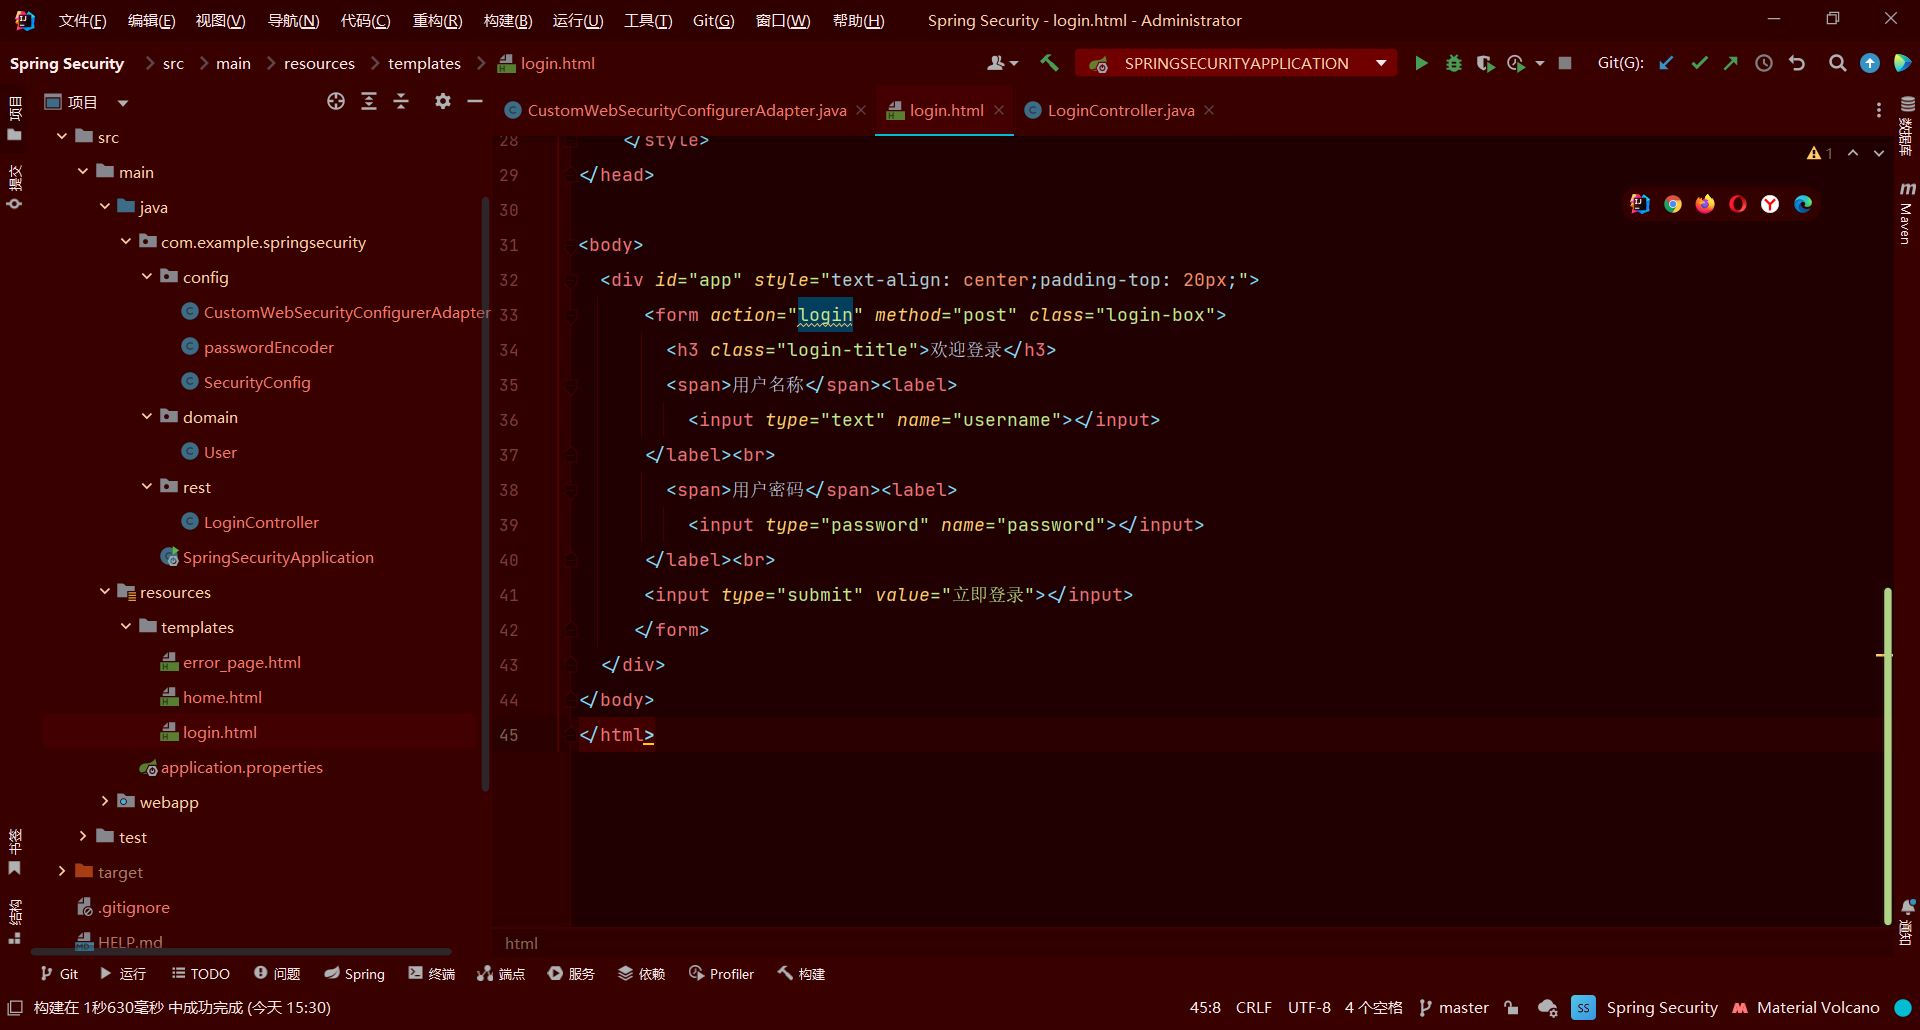Open the UTF-8 encoding selector
Image resolution: width=1920 pixels, height=1030 pixels.
point(1308,1007)
